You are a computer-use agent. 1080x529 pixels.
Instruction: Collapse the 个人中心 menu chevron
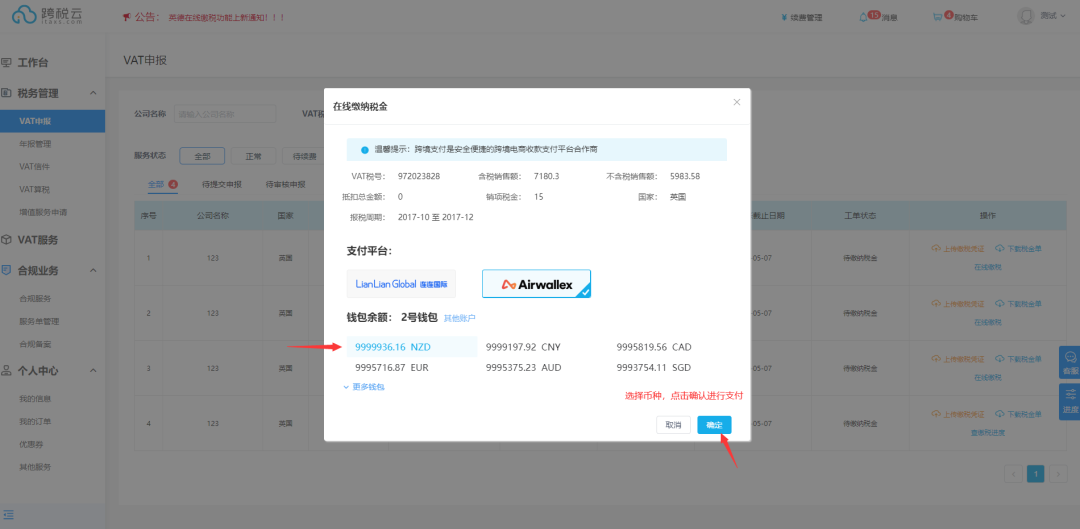[x=93, y=371]
